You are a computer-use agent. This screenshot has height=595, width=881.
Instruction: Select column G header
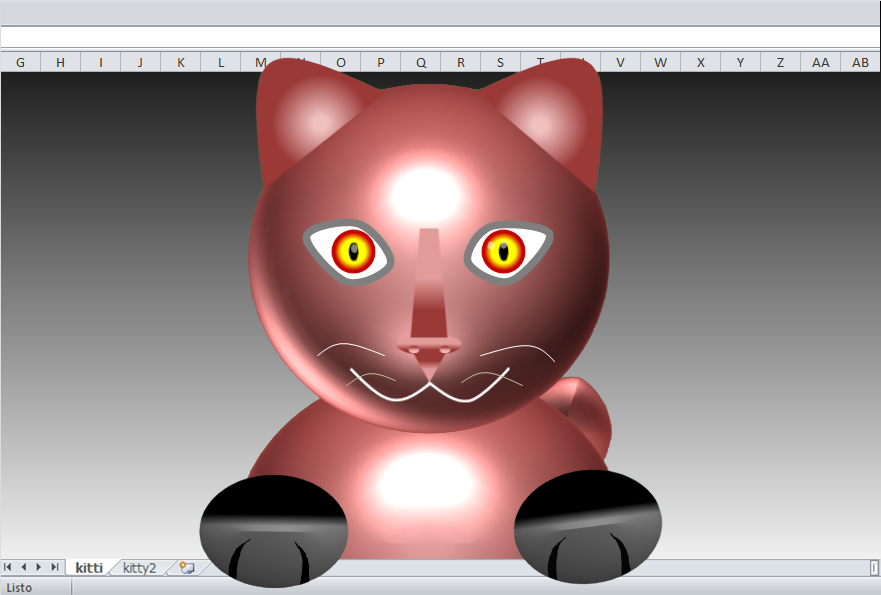(x=20, y=62)
